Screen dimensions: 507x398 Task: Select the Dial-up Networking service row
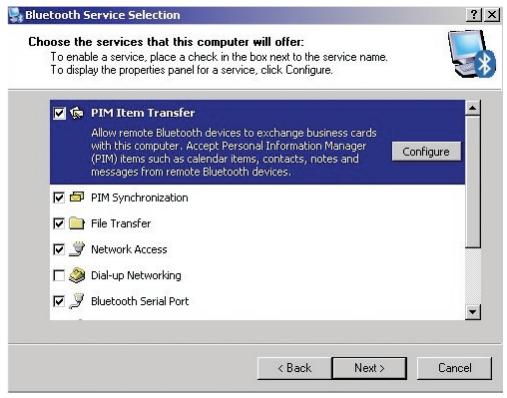click(257, 275)
